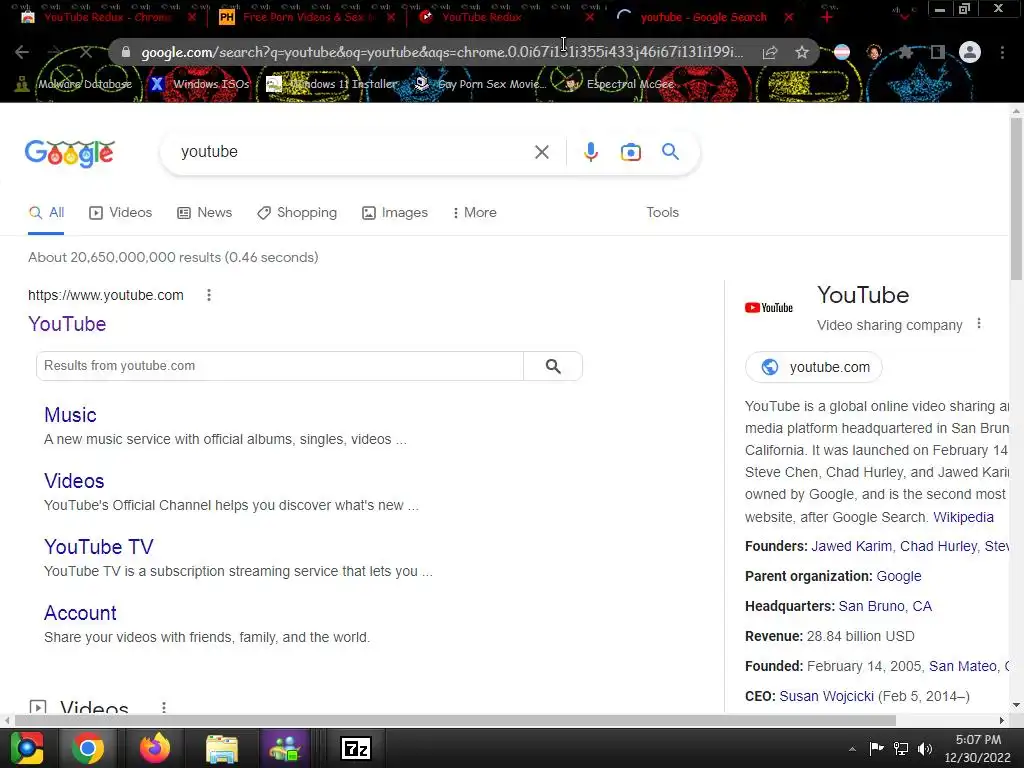Click the vertical page scrollbar thumb
This screenshot has height=768, width=1024.
click(x=1016, y=199)
